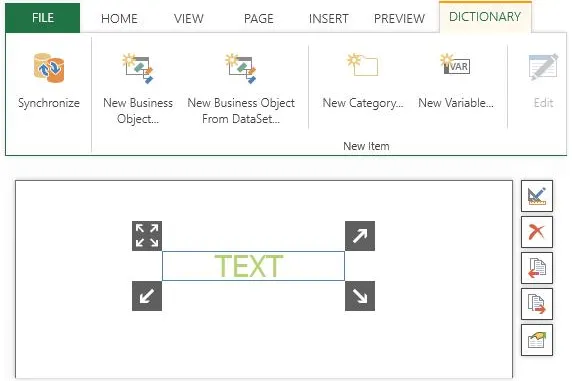Viewport: 572px width, 381px height.
Task: Click New Business Object icon
Action: (138, 68)
